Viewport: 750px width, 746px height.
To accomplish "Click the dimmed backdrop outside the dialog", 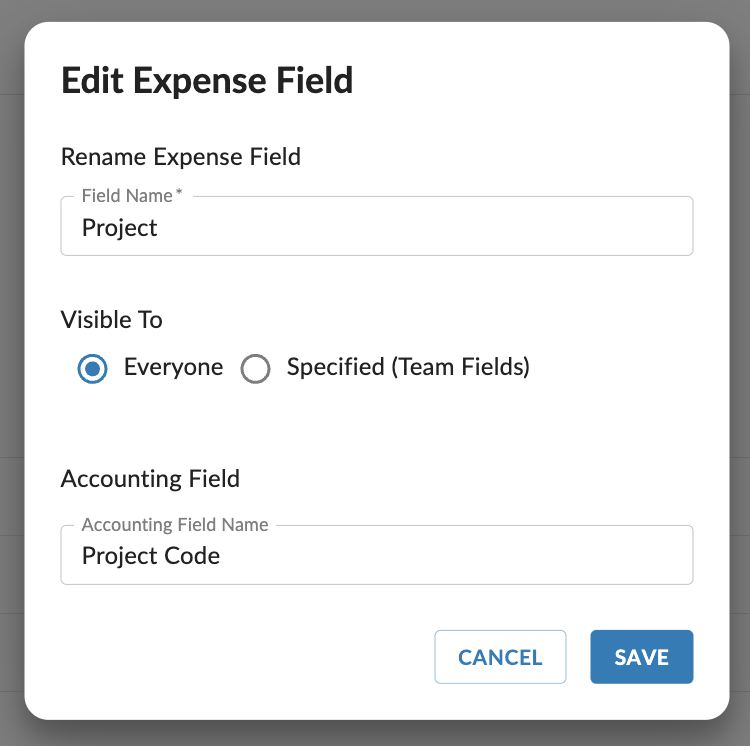I will point(12,373).
